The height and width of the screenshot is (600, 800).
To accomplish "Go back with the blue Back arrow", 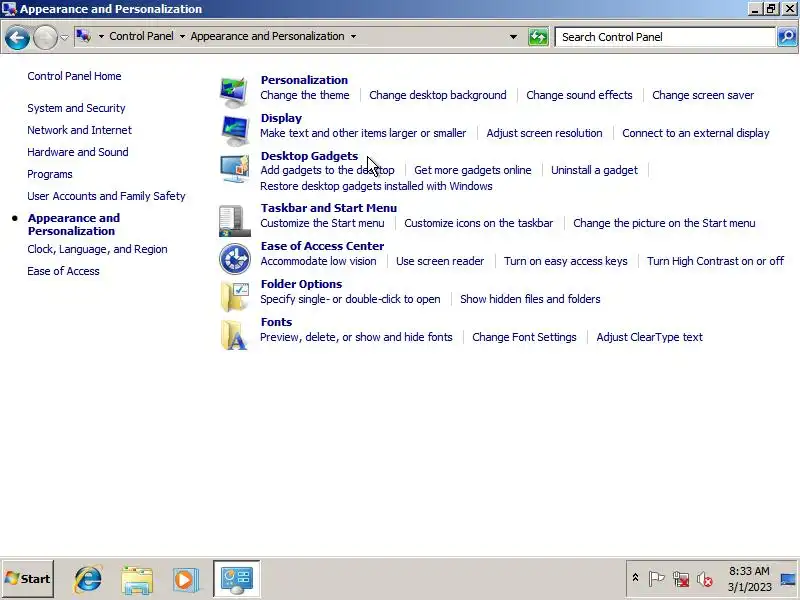I will point(17,37).
